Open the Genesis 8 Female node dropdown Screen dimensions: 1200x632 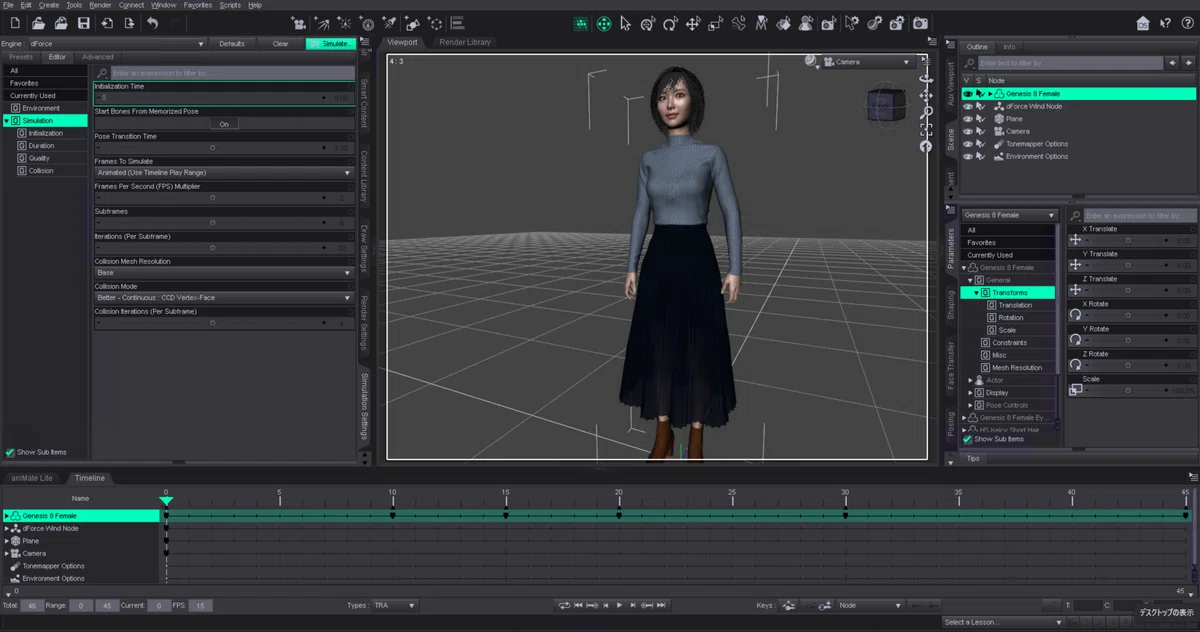(1009, 215)
